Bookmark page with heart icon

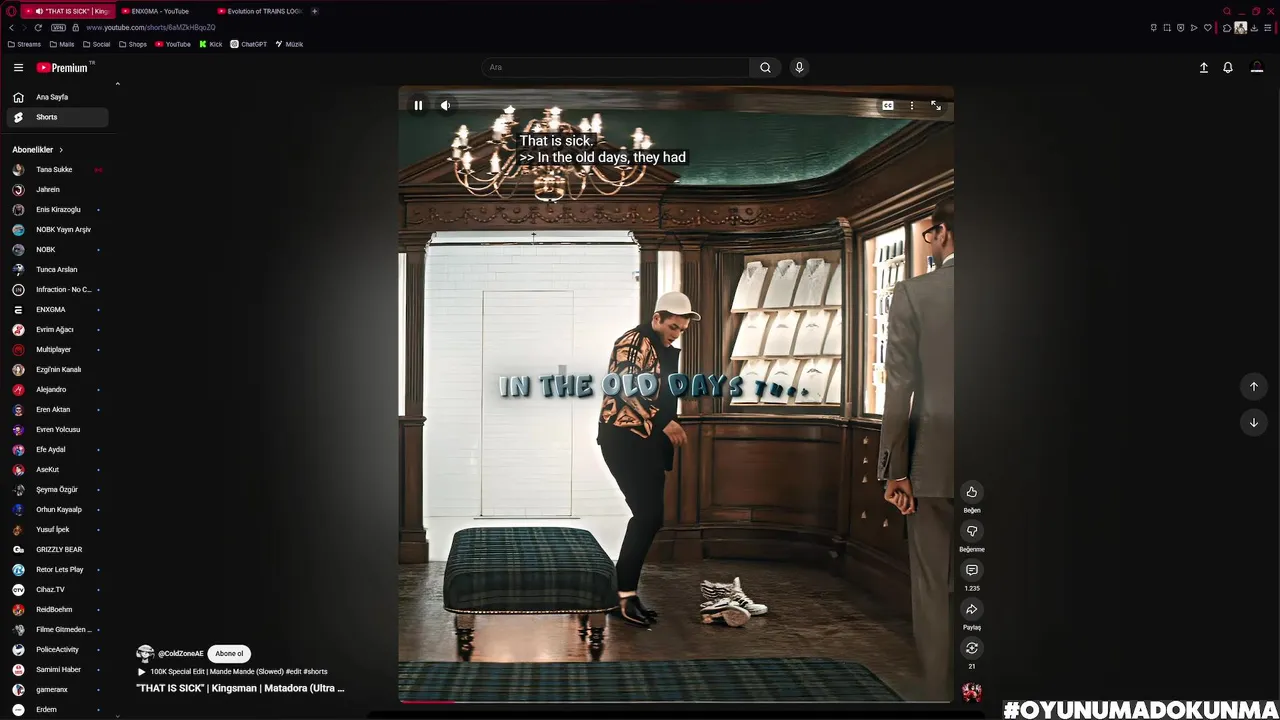(1207, 27)
